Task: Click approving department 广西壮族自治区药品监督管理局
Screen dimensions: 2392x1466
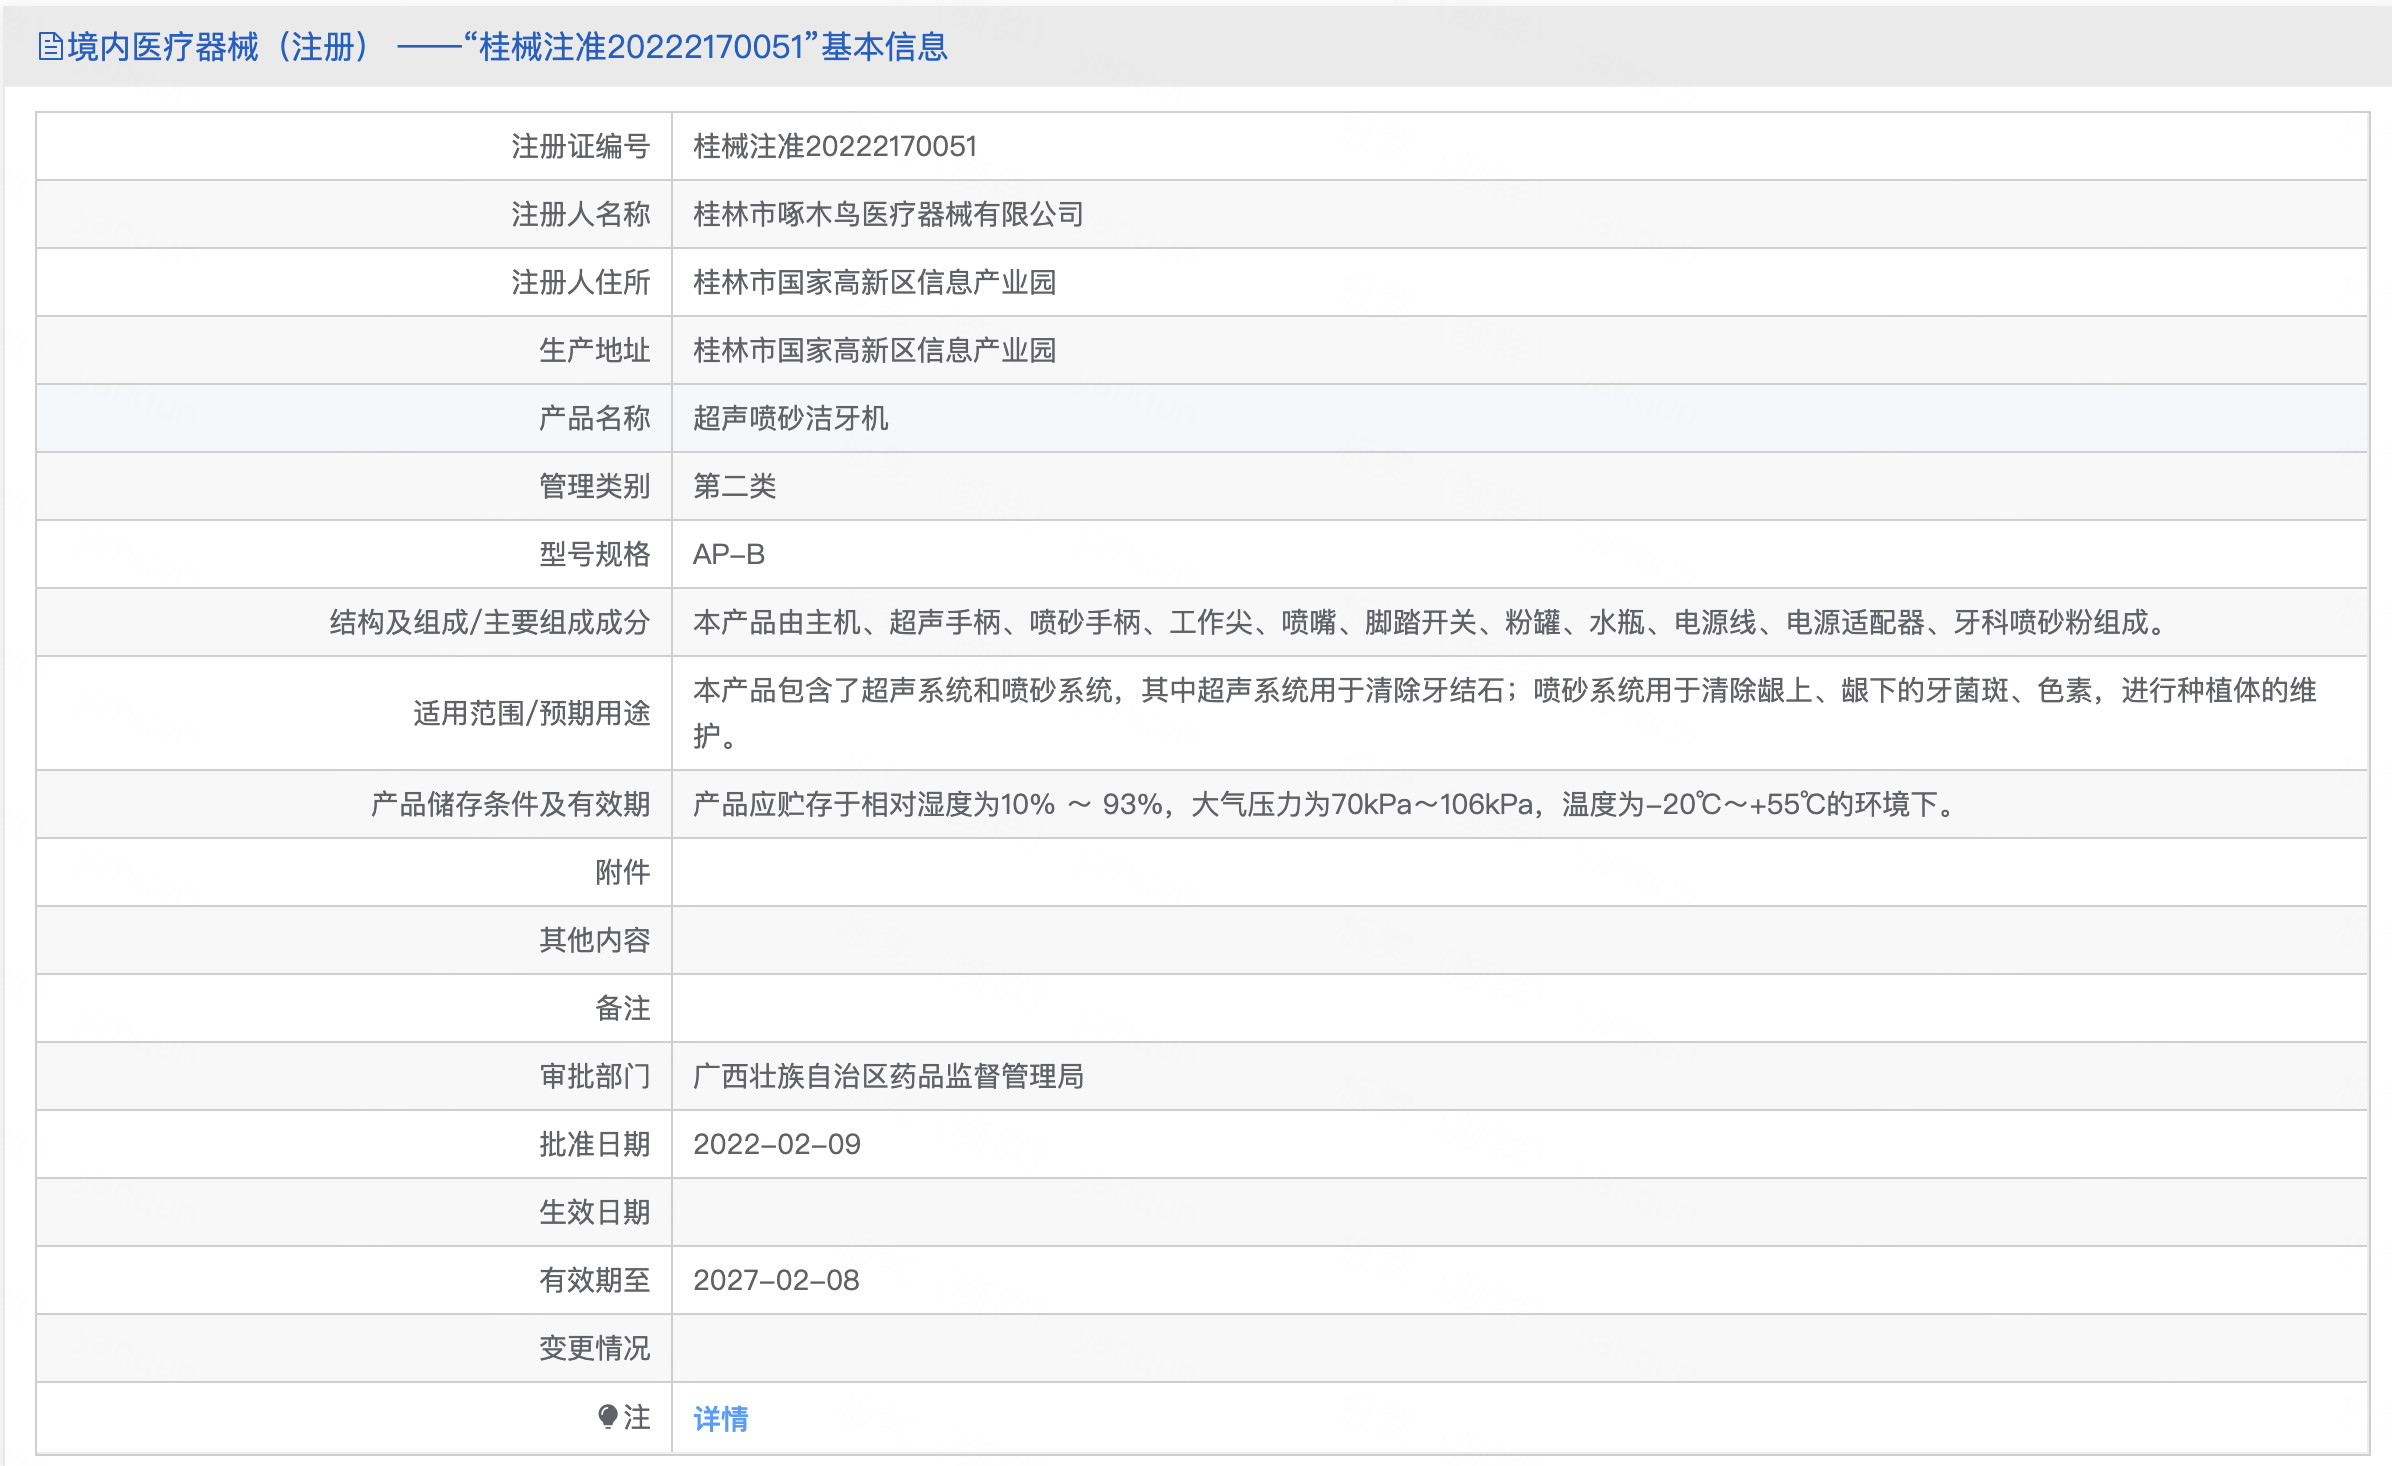Action: [888, 1077]
